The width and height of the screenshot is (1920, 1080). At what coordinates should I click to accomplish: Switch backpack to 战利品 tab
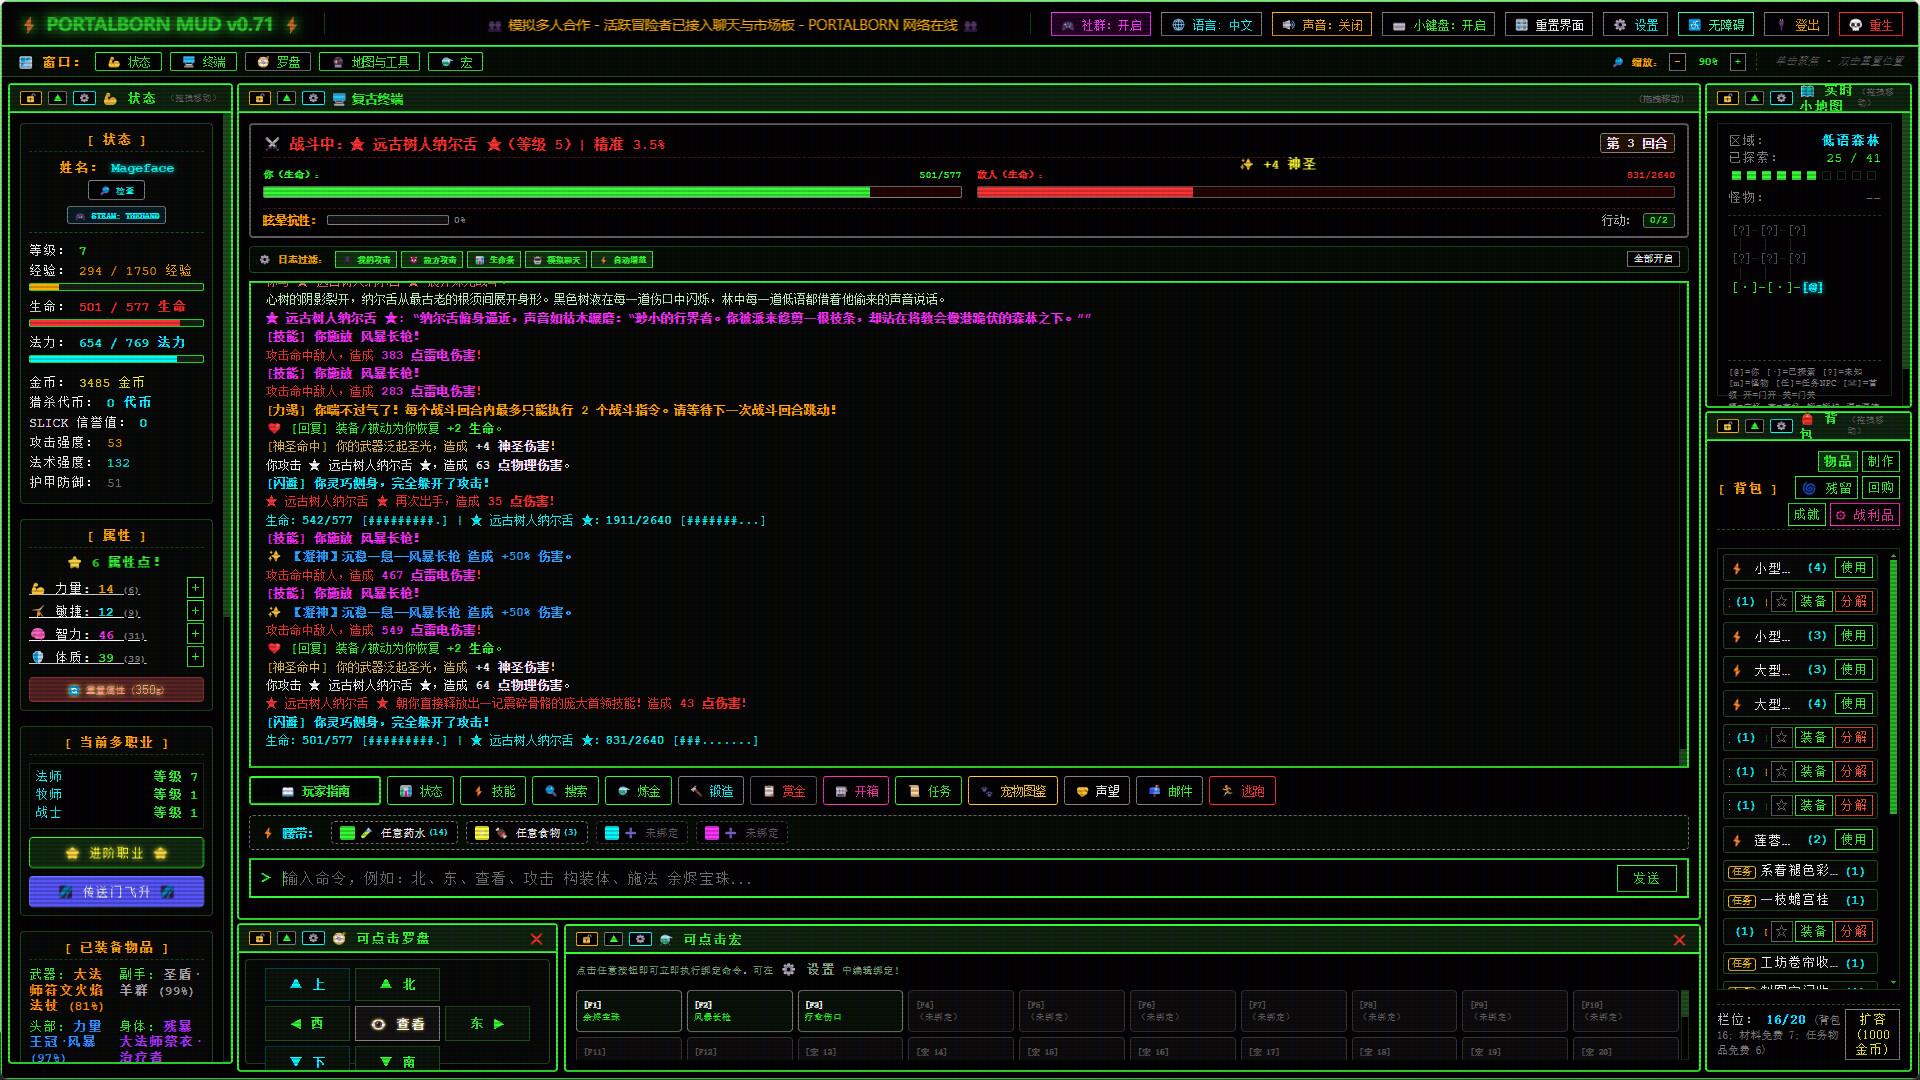1864,515
